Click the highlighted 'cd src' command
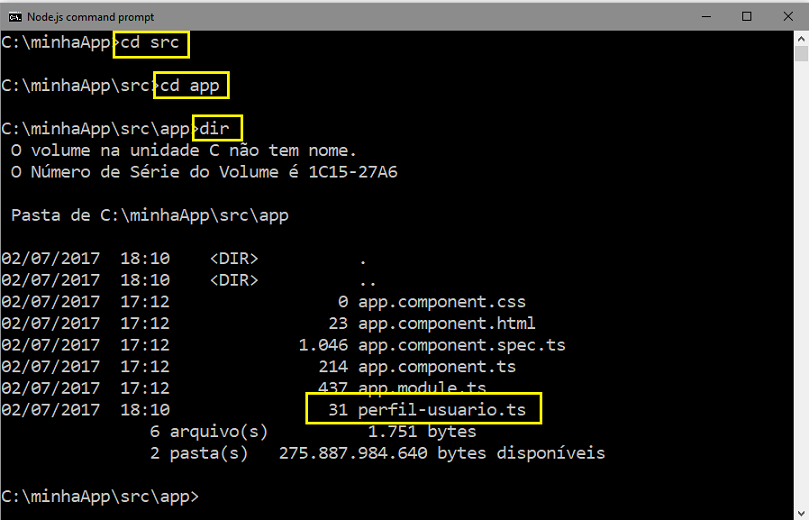809x520 pixels. tap(151, 44)
